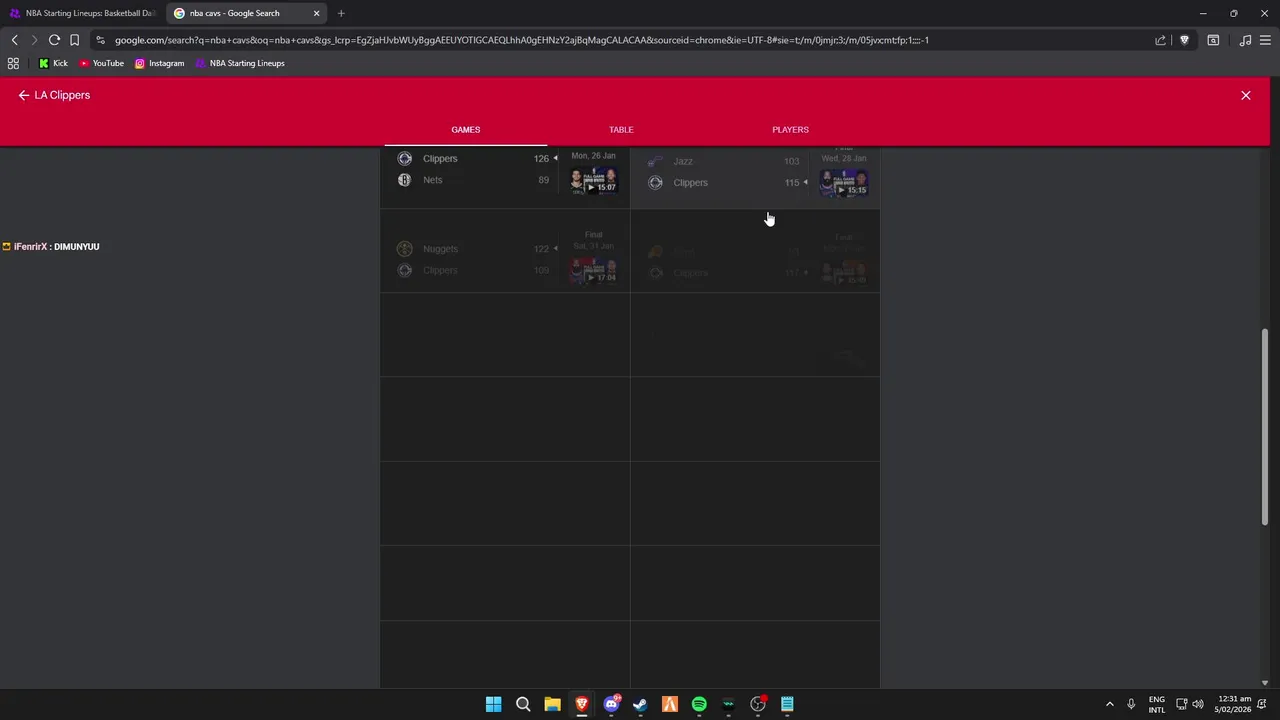This screenshot has width=1280, height=720.
Task: Share this page from the address bar
Action: 1160,40
